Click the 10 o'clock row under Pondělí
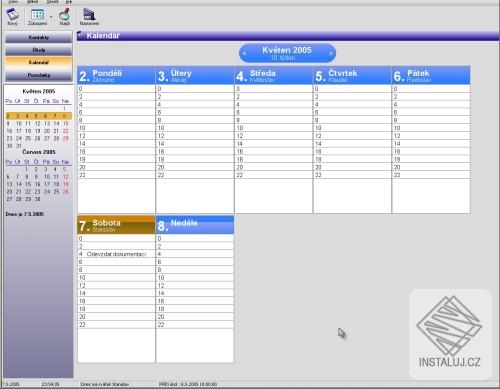Screen dimensions: 500x389 tap(116, 128)
